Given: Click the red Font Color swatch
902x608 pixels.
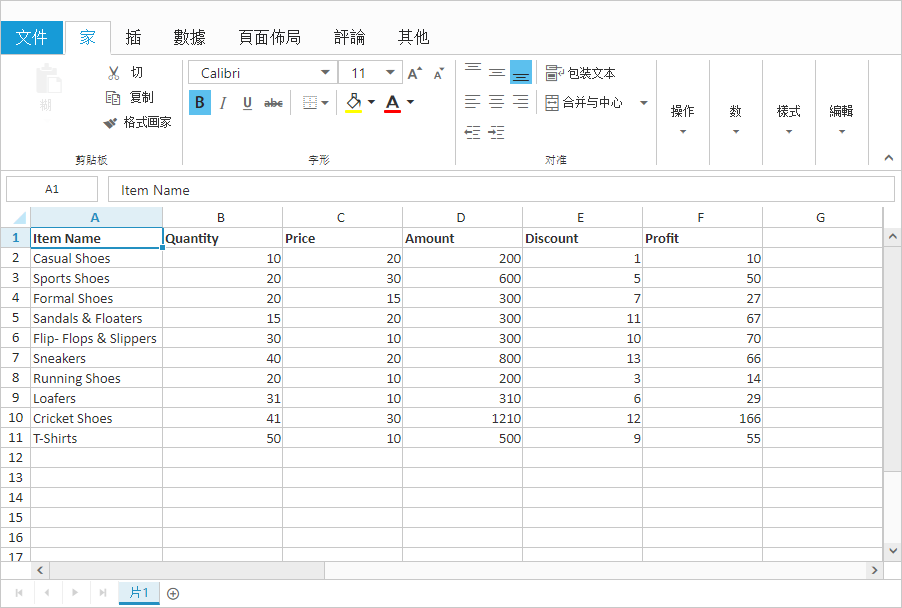Looking at the screenshot, I should tap(393, 108).
